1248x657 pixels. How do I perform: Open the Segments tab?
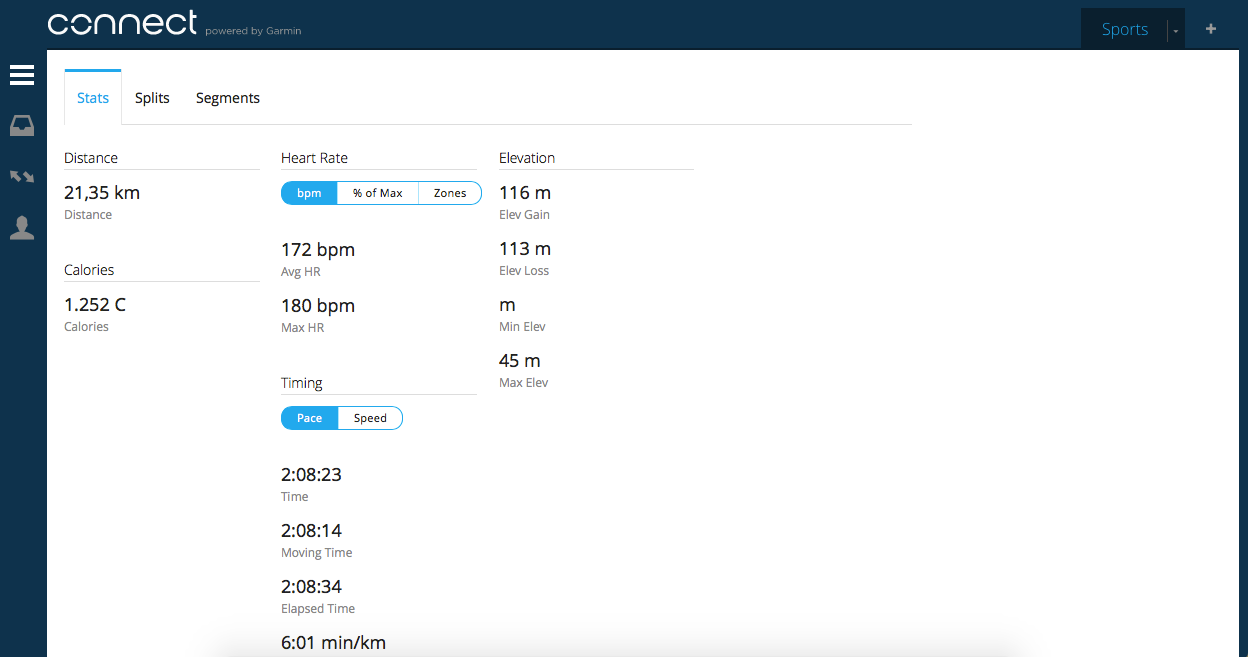pyautogui.click(x=228, y=98)
